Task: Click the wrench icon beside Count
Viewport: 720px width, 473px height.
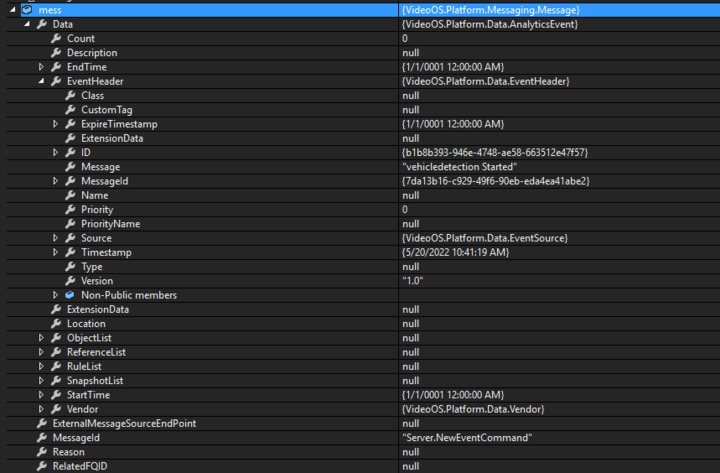Action: coord(56,38)
